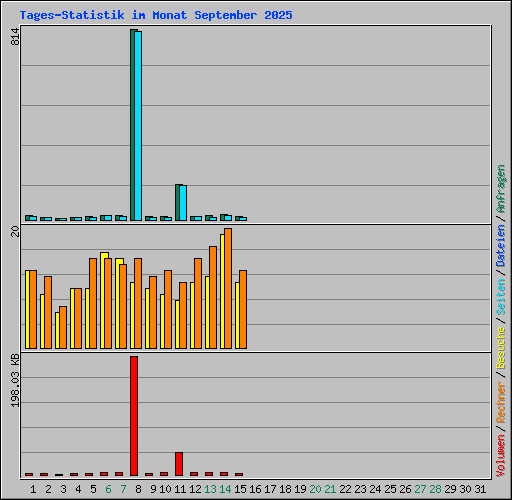Click day label '6' on x-axis
This screenshot has width=512, height=500.
(x=108, y=489)
